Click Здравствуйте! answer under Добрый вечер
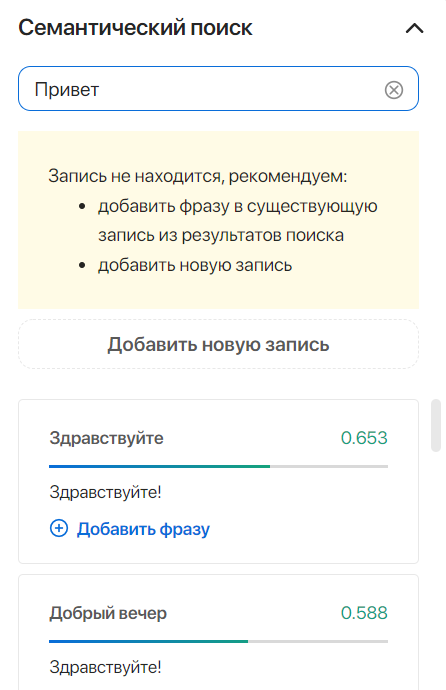 106,667
